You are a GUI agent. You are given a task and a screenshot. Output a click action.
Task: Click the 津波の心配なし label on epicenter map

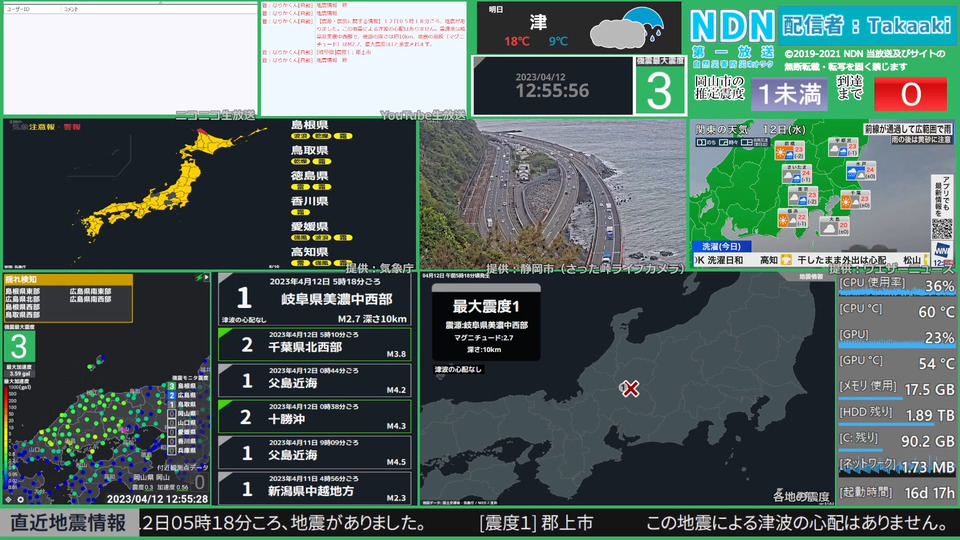[x=458, y=369]
